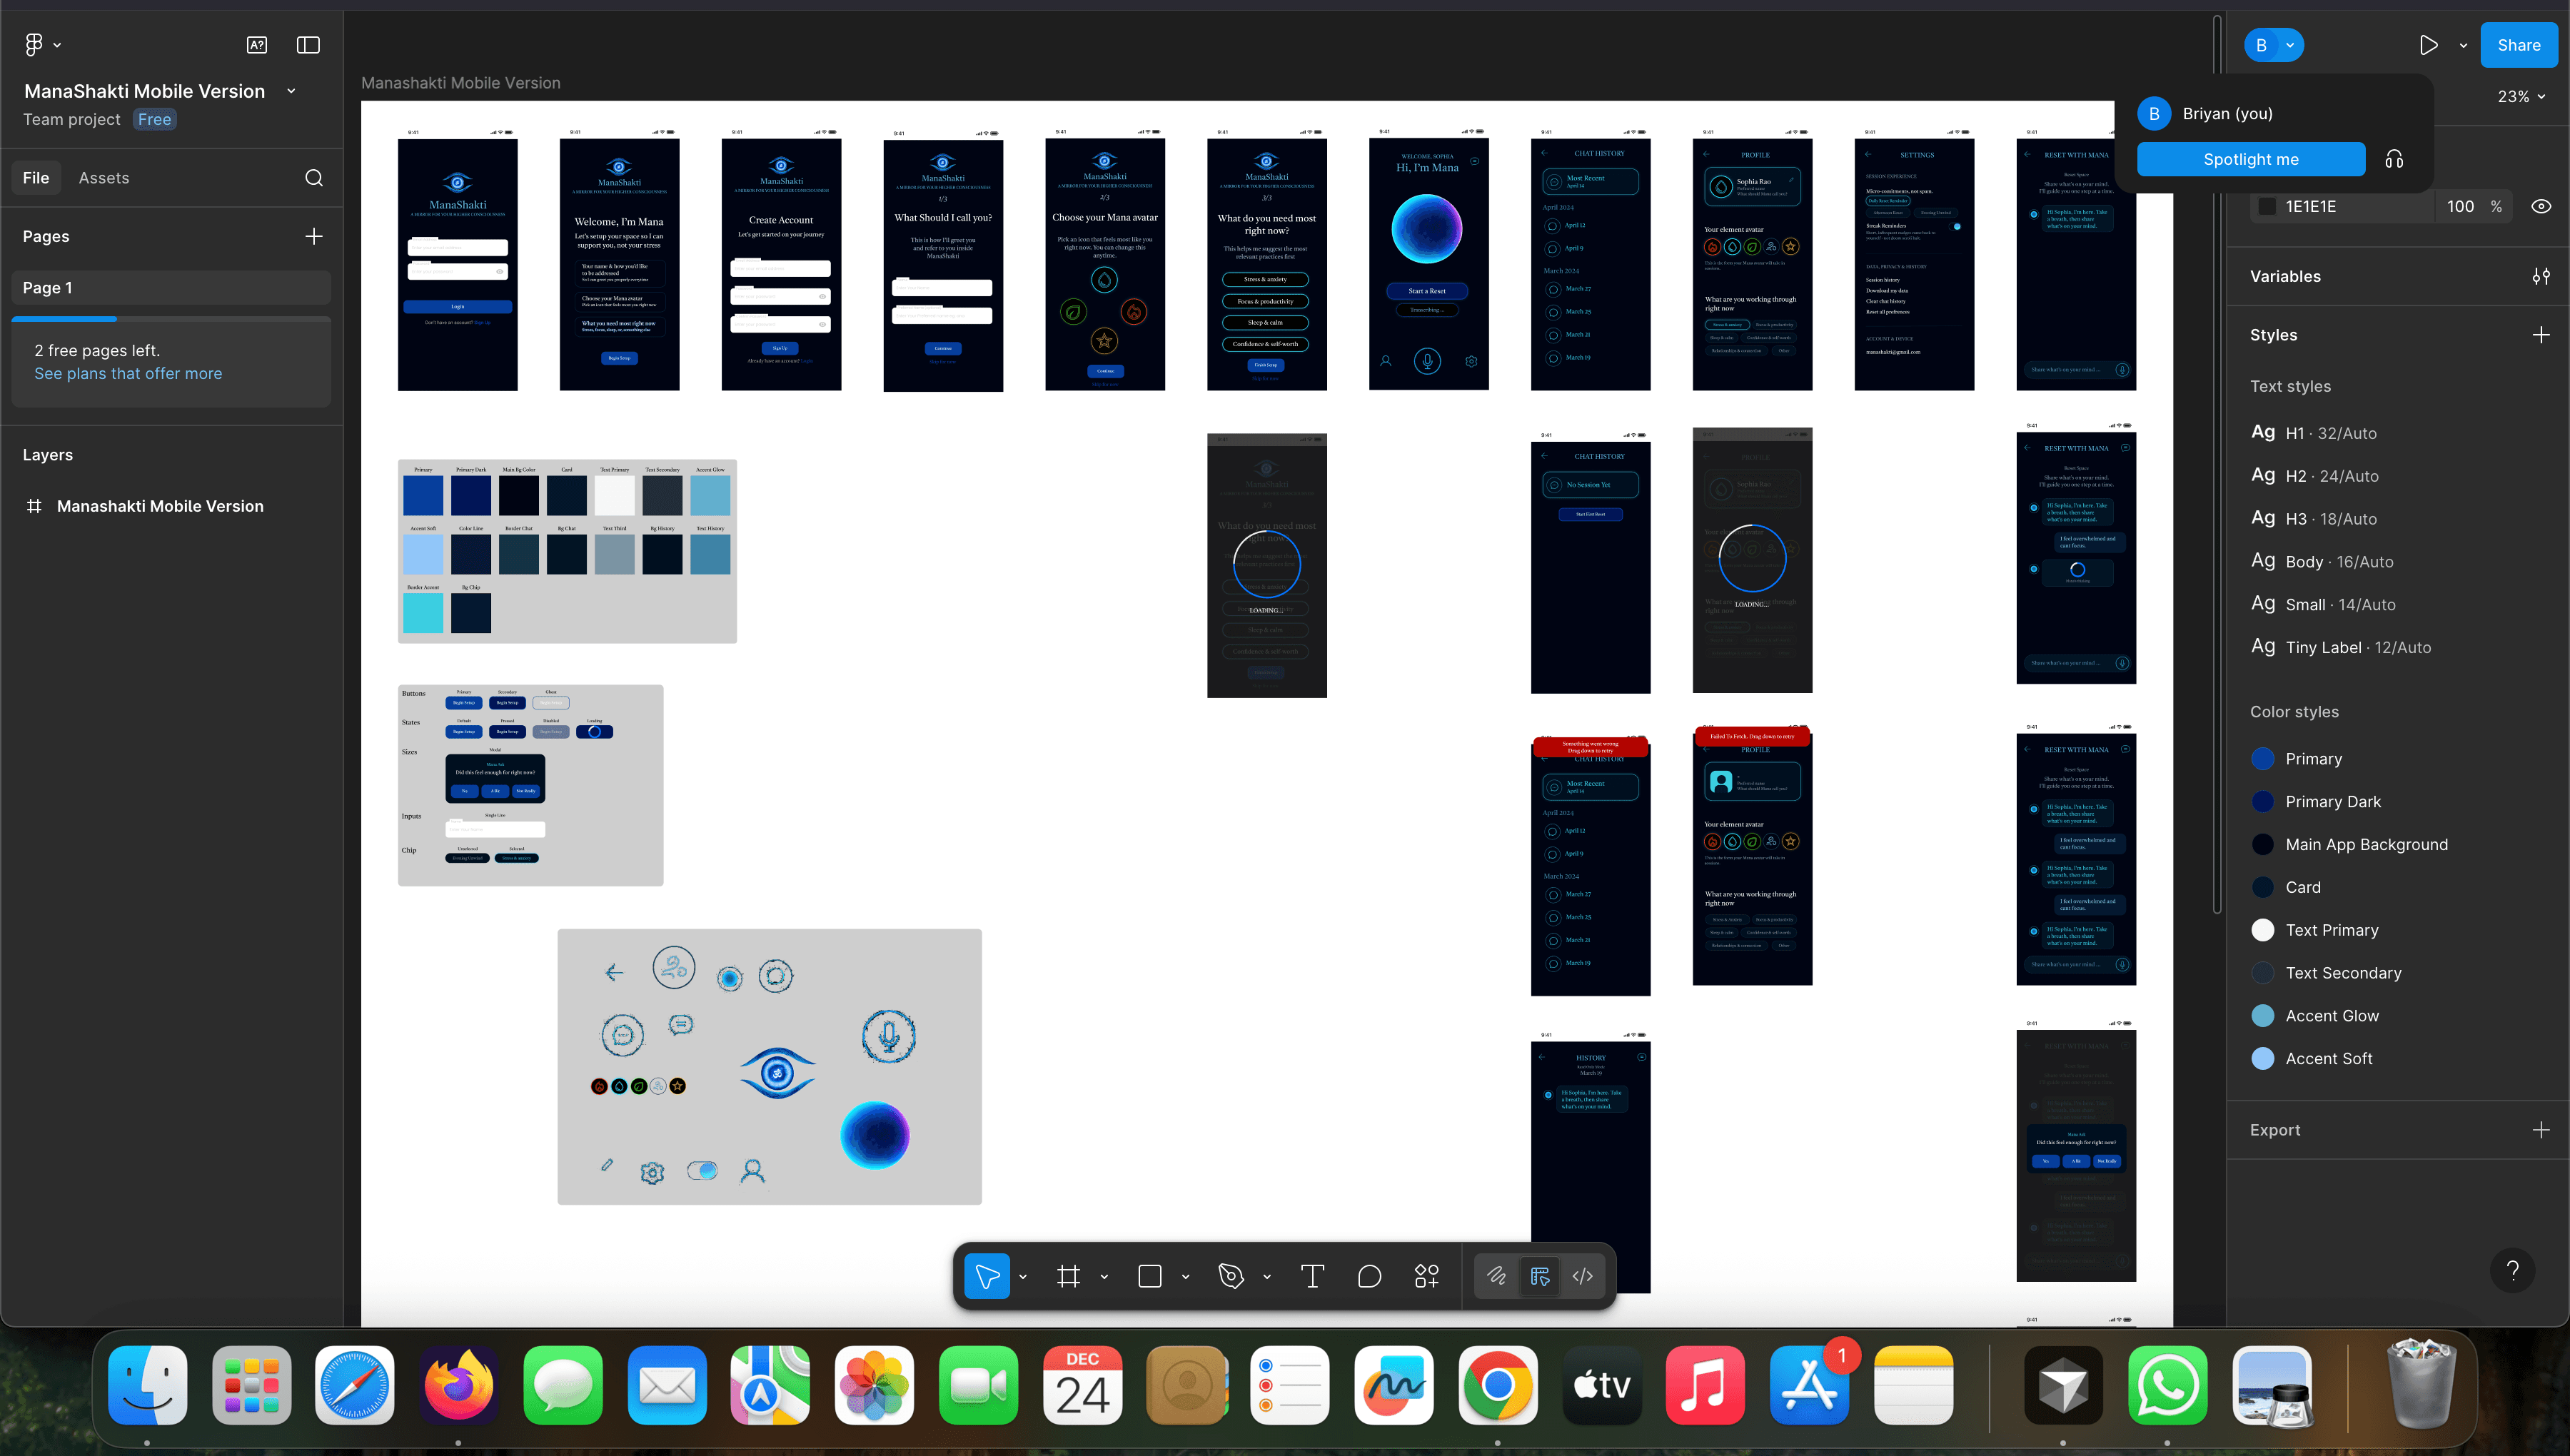This screenshot has width=2570, height=1456.
Task: Expand ManaShakti Mobile Version file menu
Action: point(291,91)
